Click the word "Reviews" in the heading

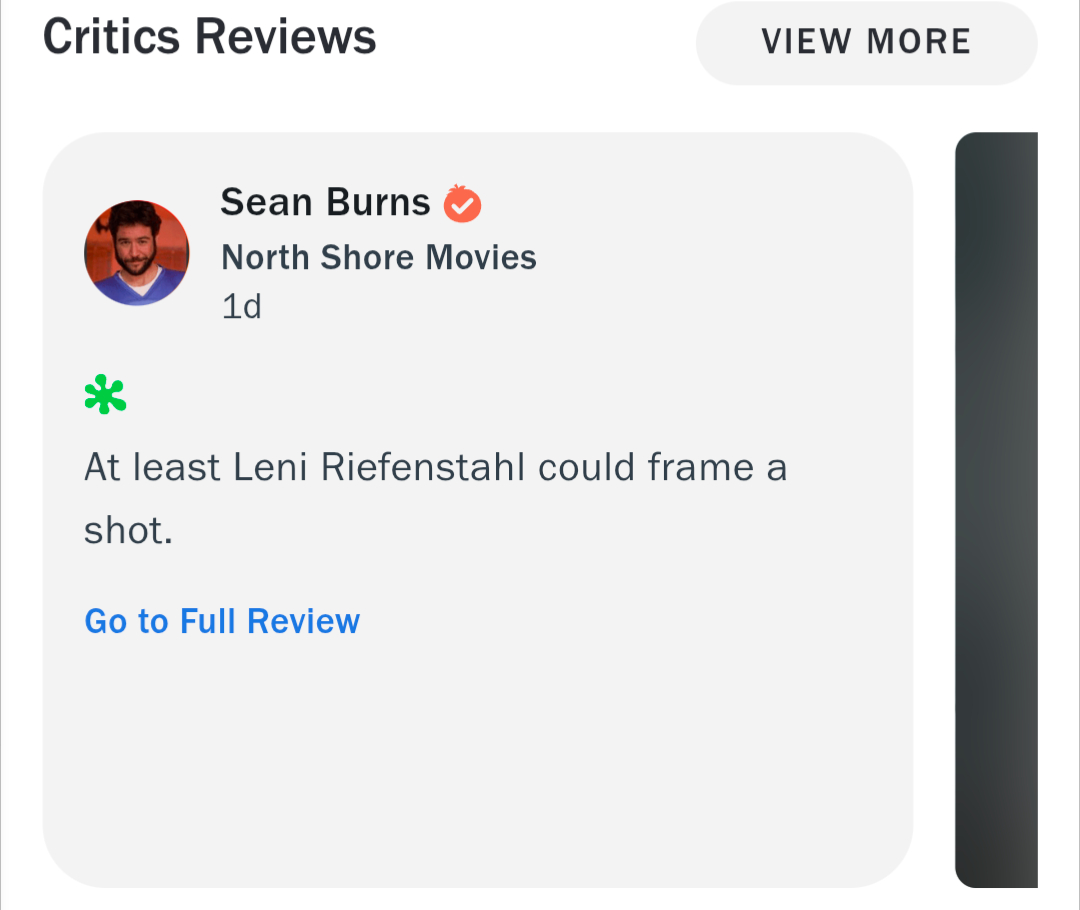285,37
